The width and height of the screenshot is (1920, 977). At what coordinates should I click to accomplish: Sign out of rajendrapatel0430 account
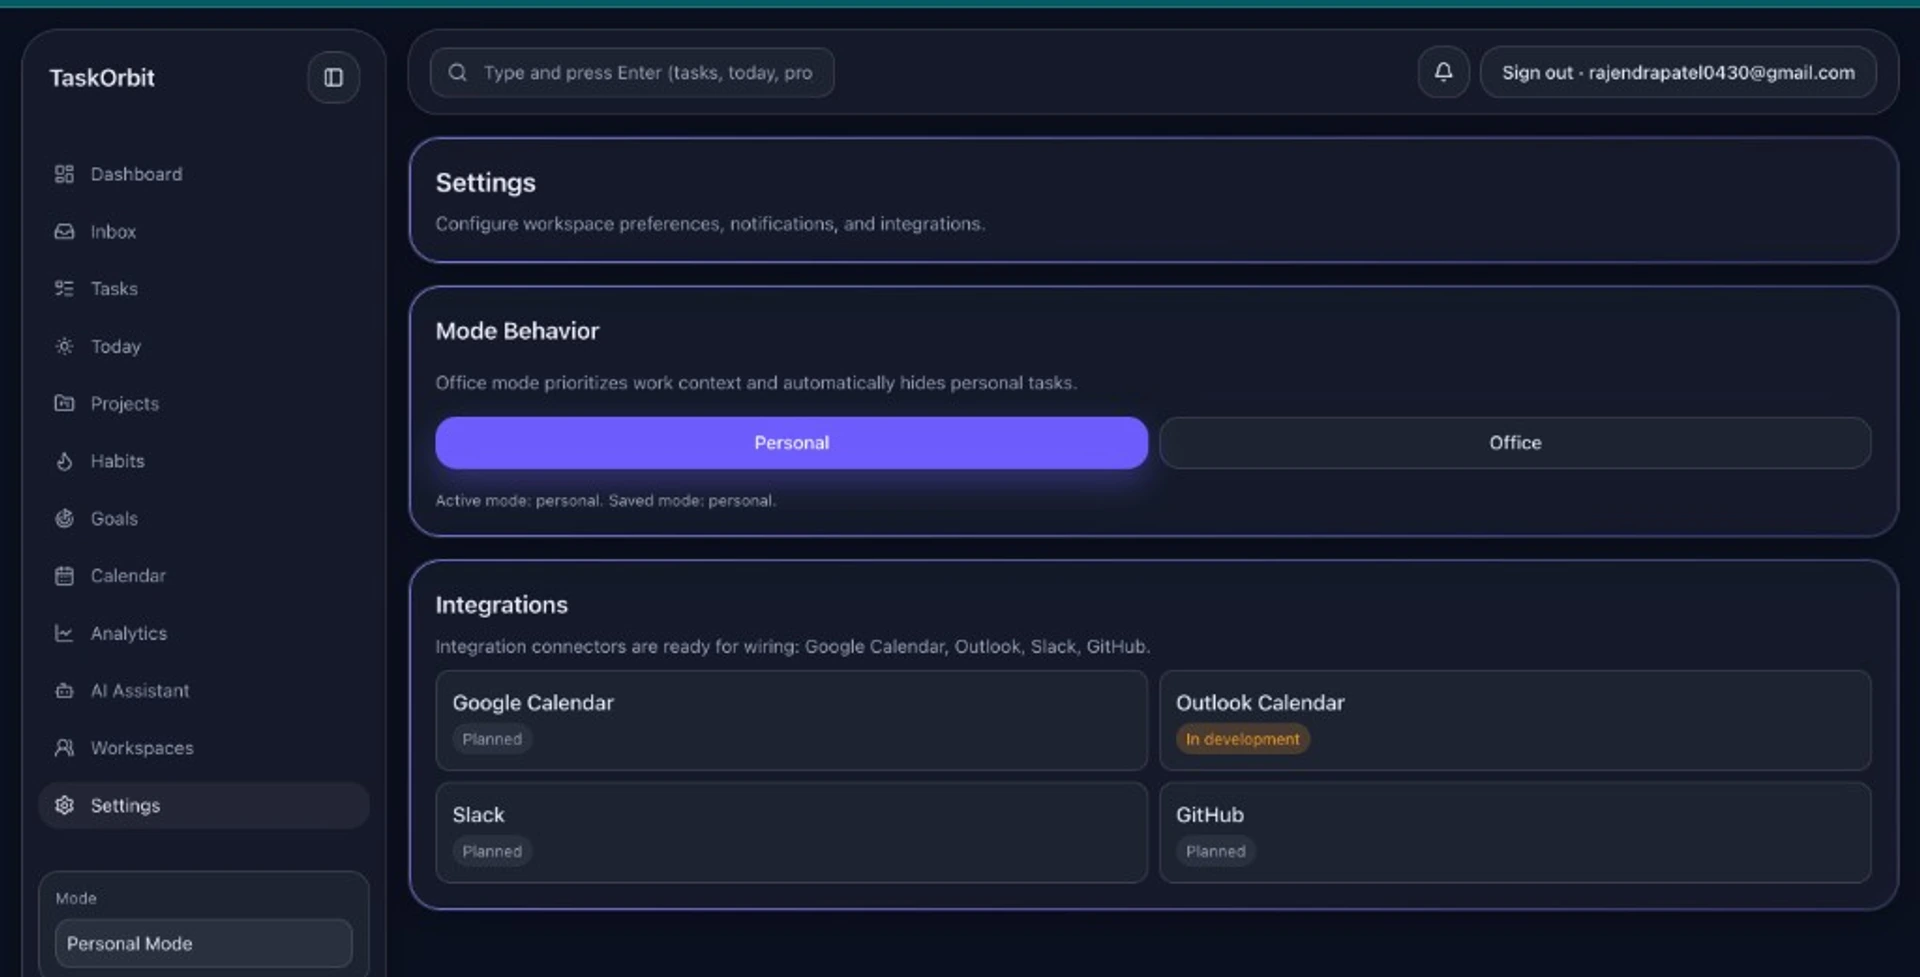[x=1678, y=72]
